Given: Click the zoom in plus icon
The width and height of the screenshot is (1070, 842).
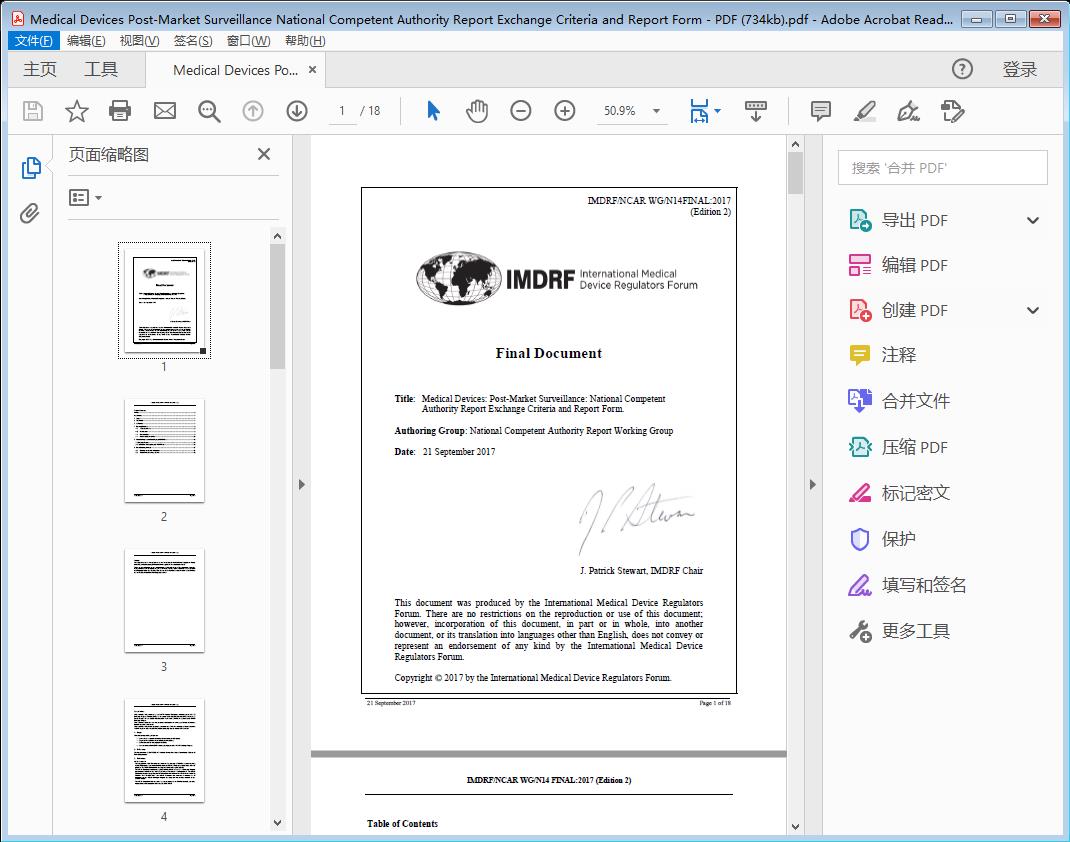Looking at the screenshot, I should pos(565,111).
